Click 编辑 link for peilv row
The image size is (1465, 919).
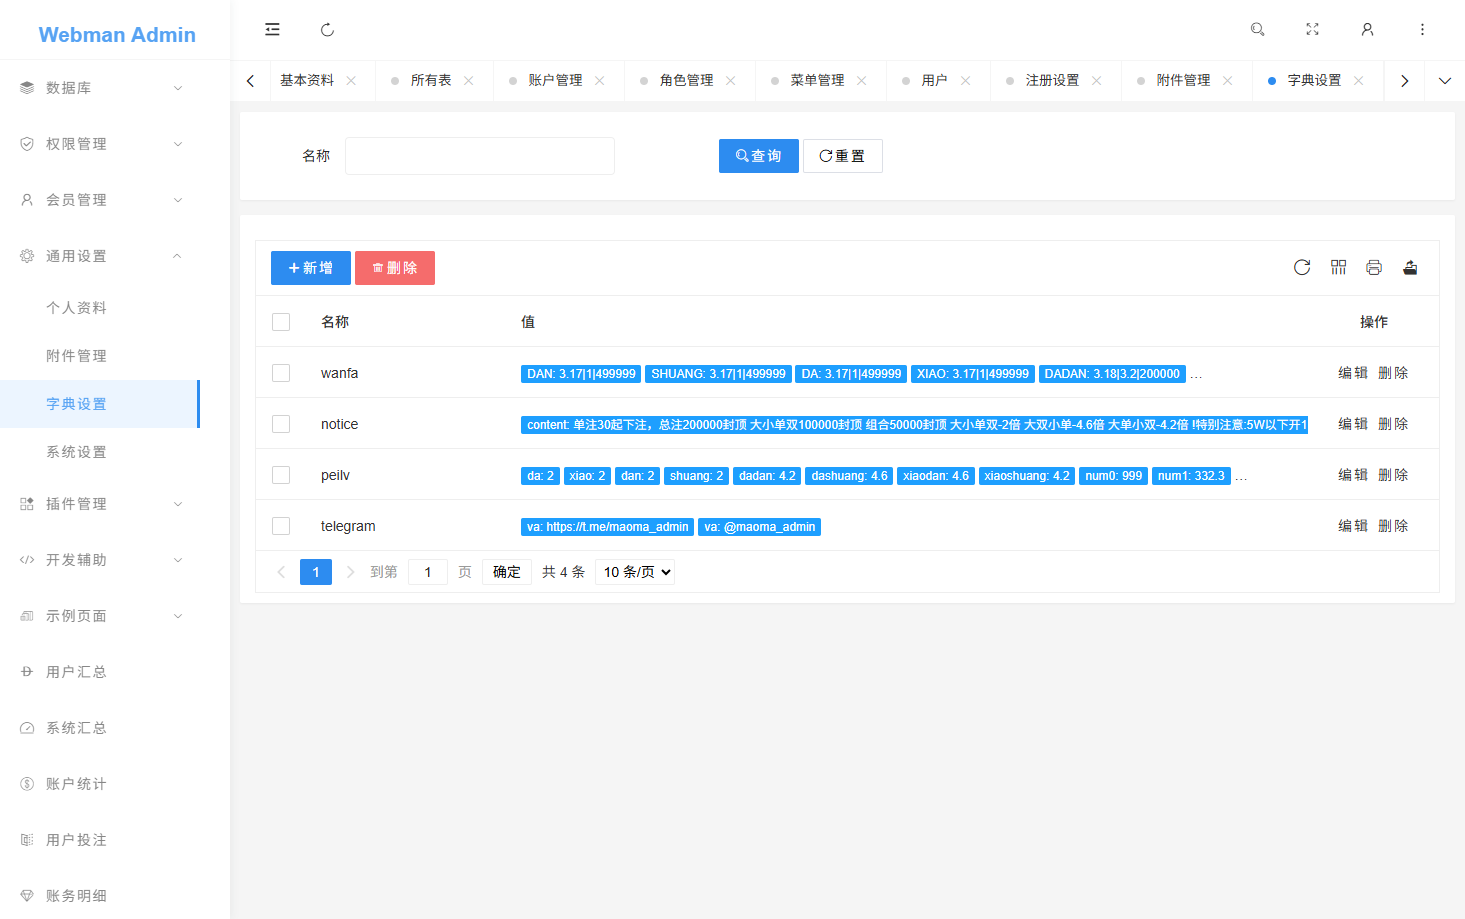pyautogui.click(x=1352, y=475)
